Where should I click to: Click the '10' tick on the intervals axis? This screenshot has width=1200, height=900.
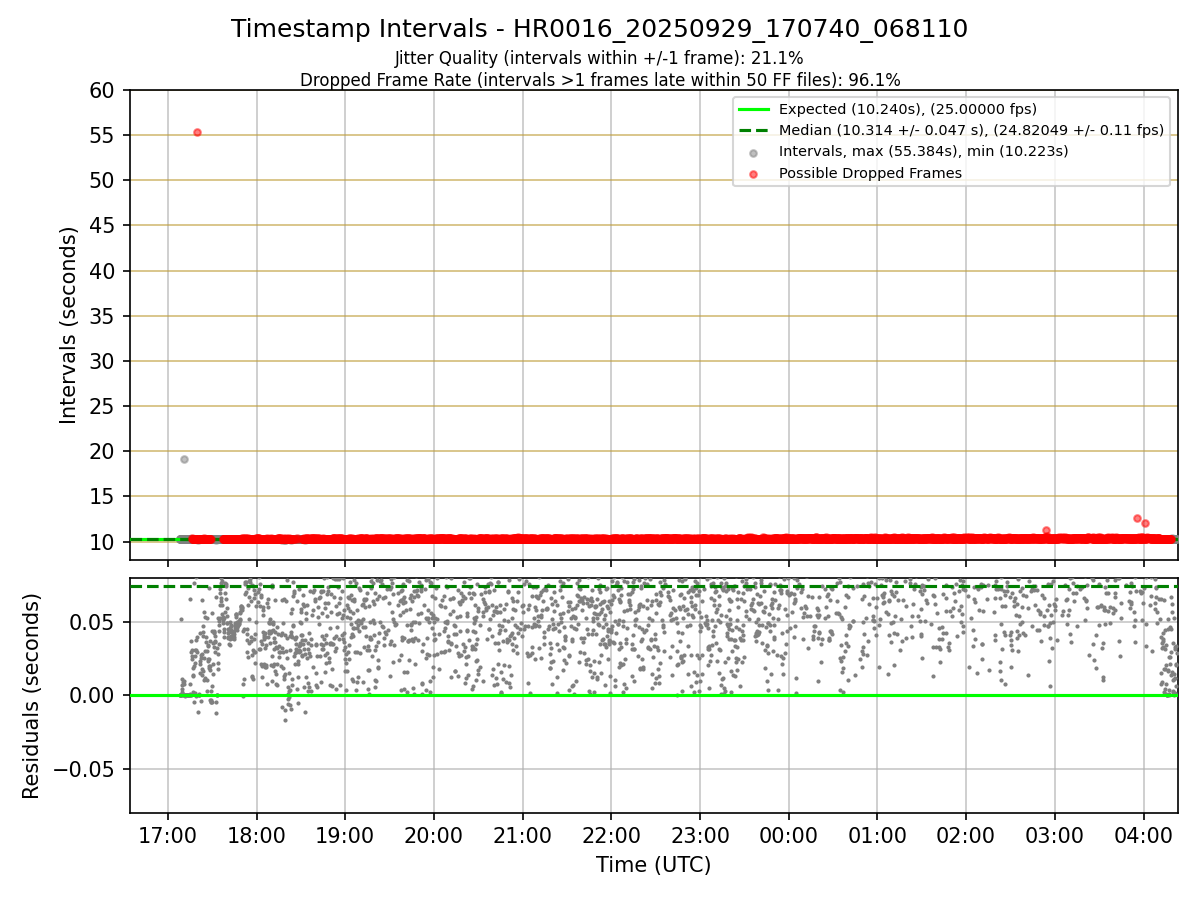103,542
